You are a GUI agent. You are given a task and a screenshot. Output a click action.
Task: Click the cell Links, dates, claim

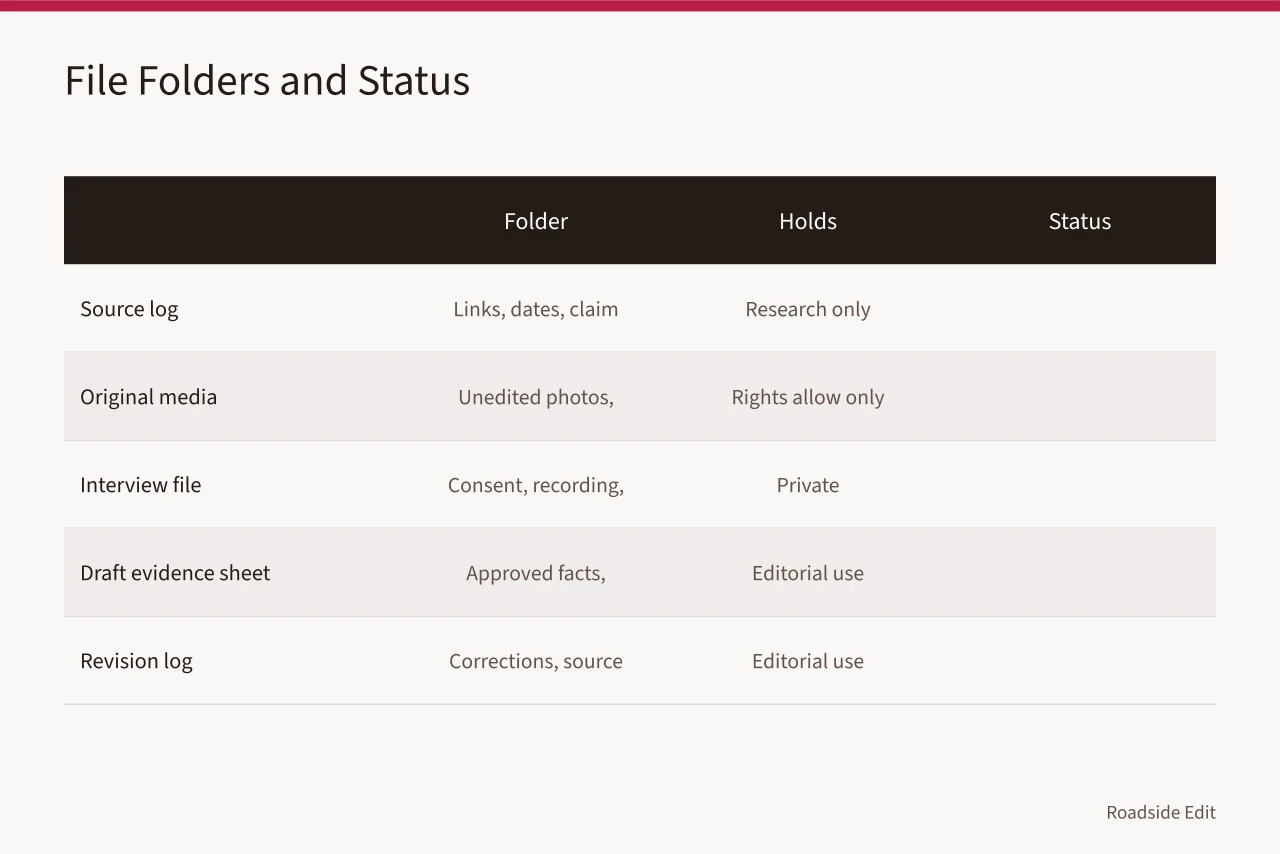[x=536, y=309]
